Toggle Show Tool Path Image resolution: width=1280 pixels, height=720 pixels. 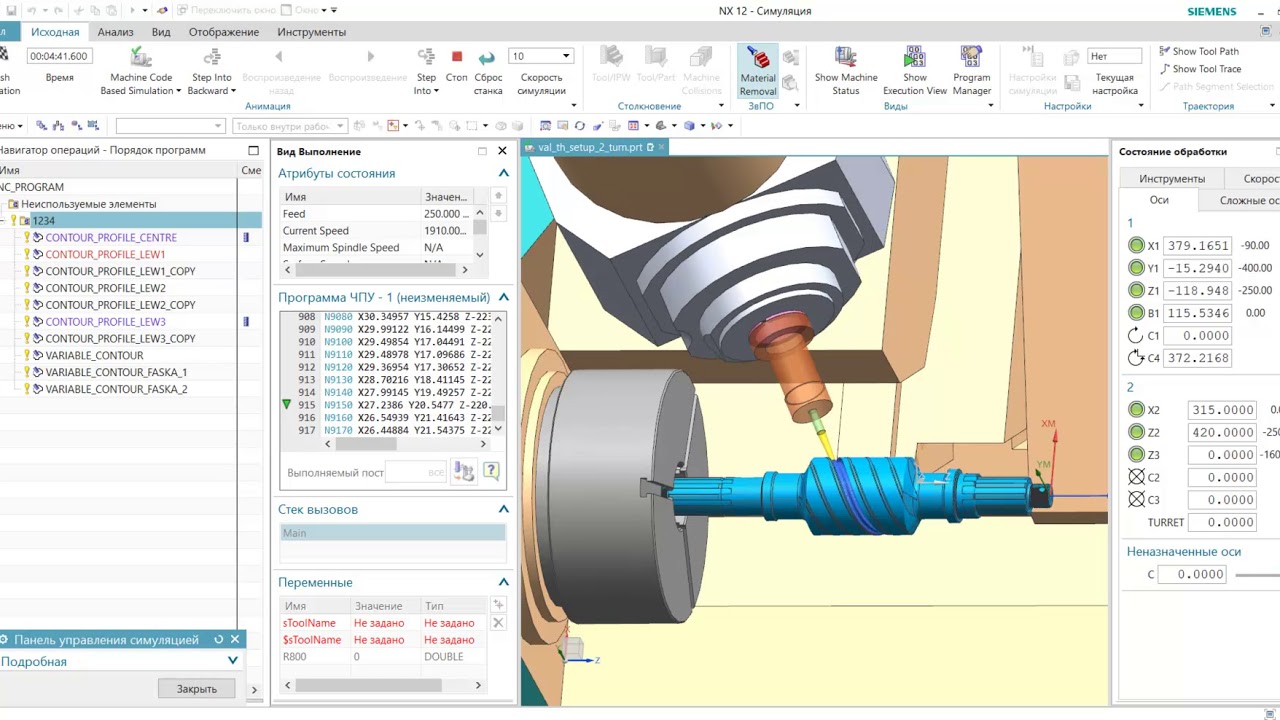(1199, 51)
